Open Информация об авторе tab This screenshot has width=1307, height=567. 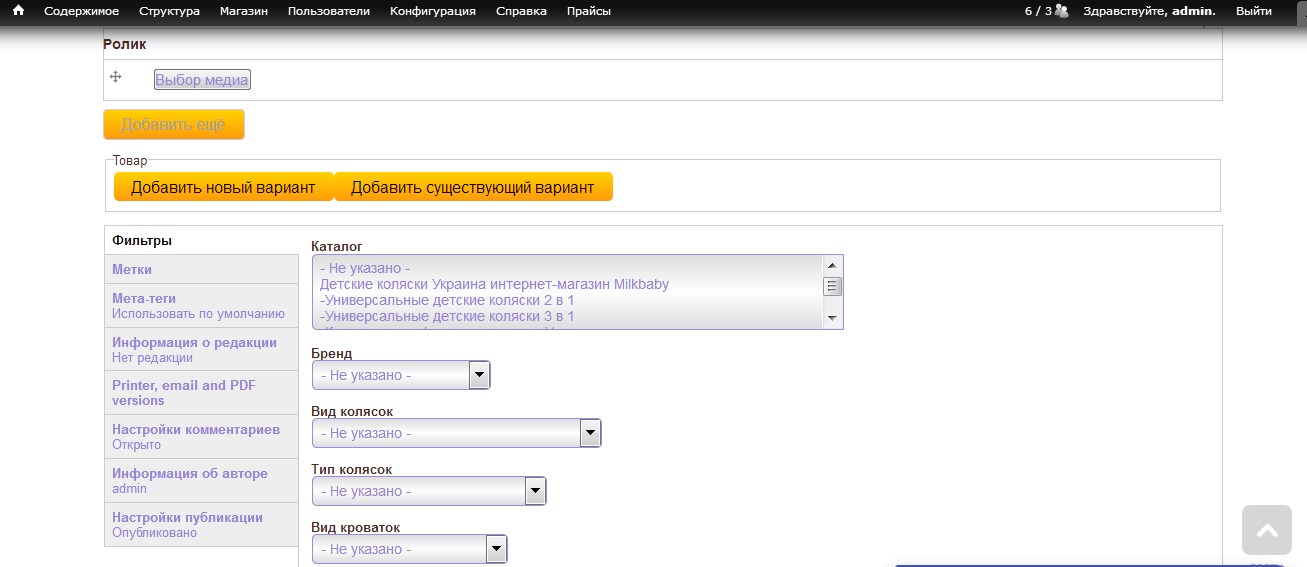click(201, 480)
